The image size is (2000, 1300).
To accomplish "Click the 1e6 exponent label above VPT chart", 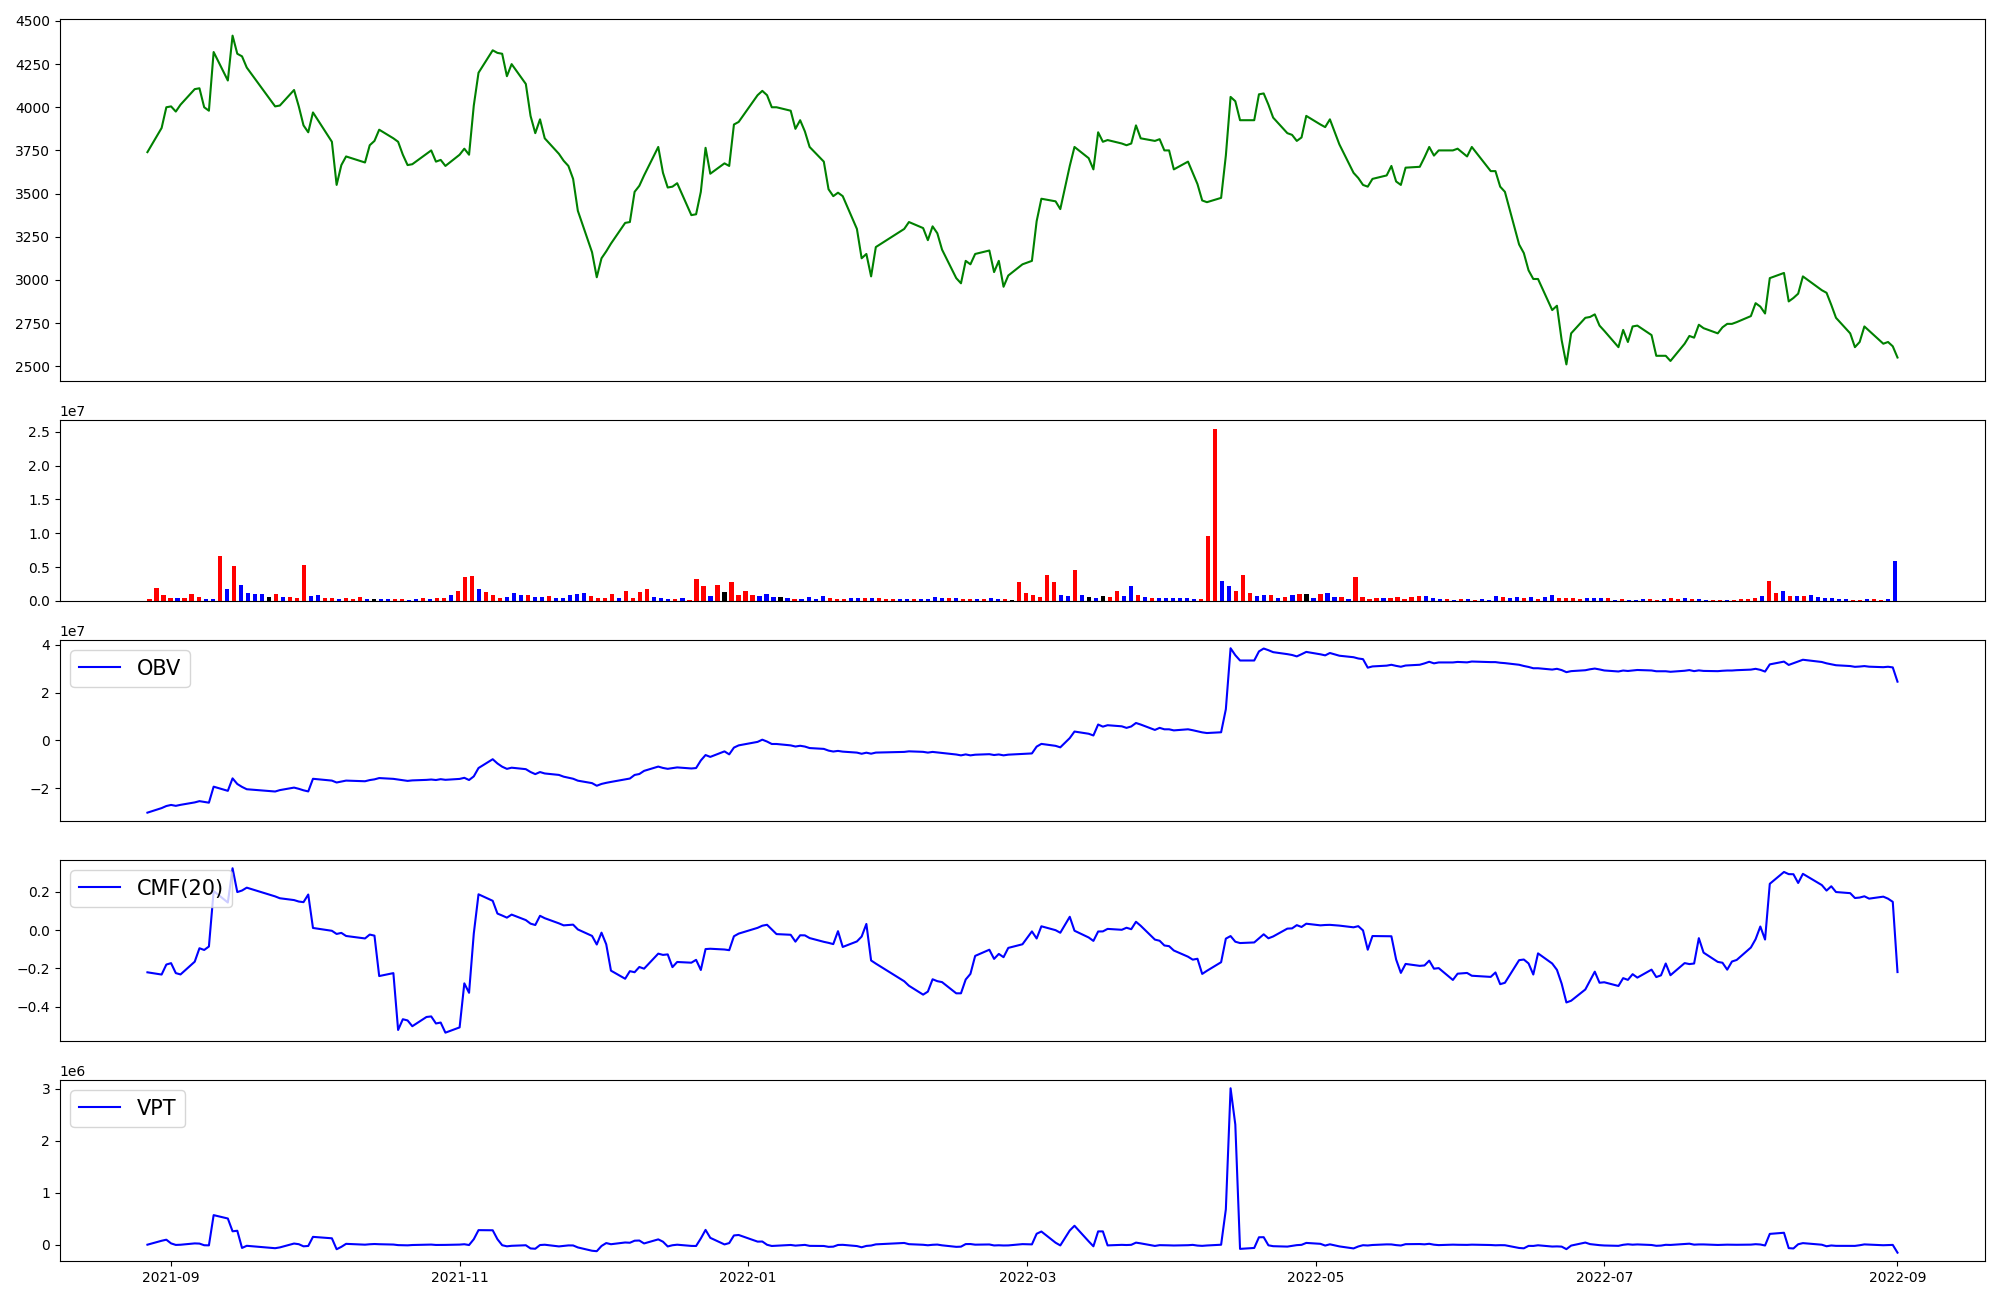I will 72,1071.
